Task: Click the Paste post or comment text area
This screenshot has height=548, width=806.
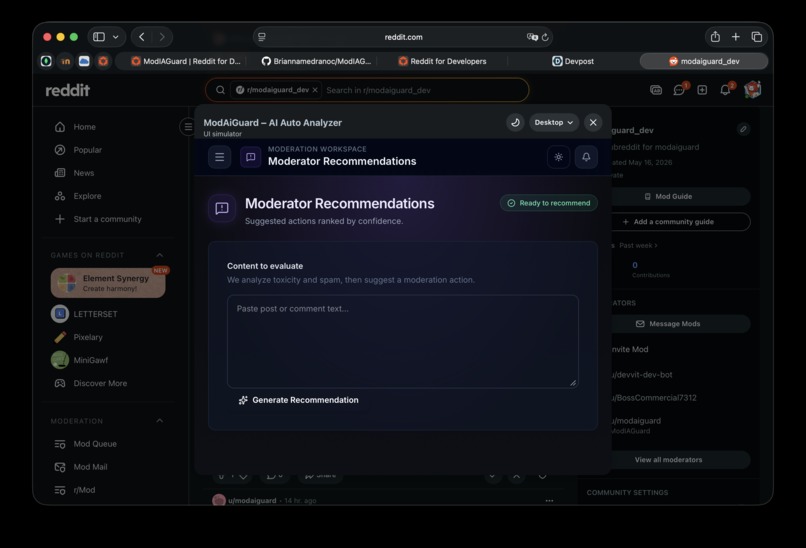Action: point(403,341)
